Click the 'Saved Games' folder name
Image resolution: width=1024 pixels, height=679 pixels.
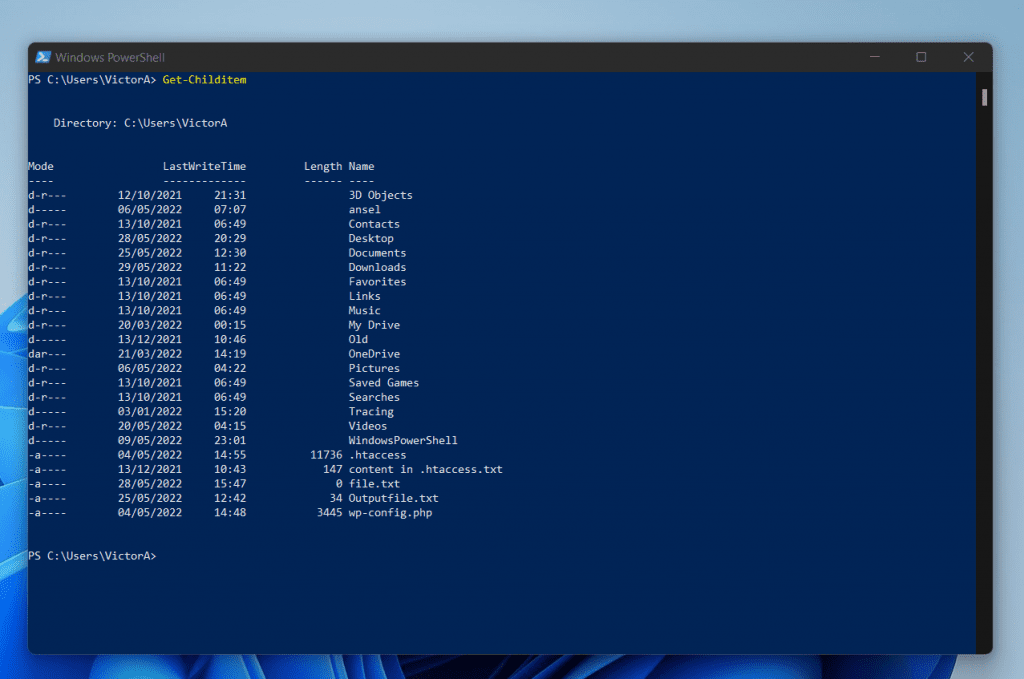[384, 383]
